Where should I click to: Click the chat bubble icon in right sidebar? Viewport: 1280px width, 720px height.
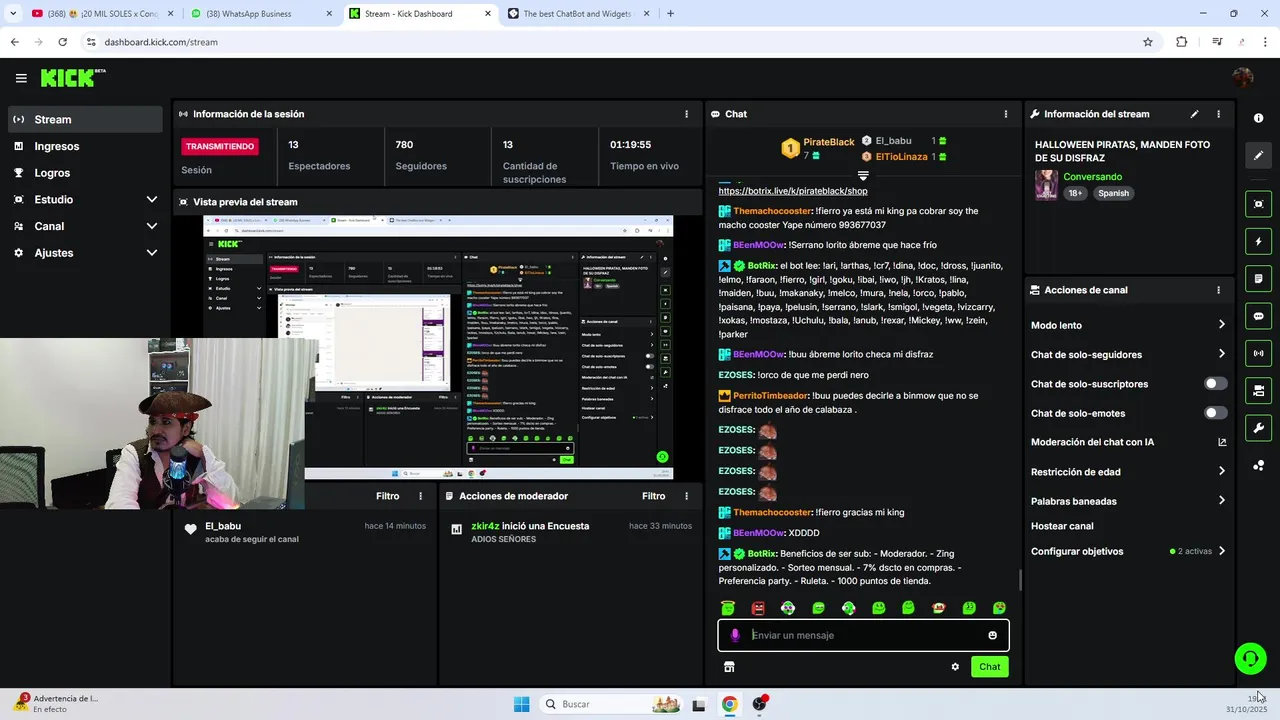pos(1258,316)
